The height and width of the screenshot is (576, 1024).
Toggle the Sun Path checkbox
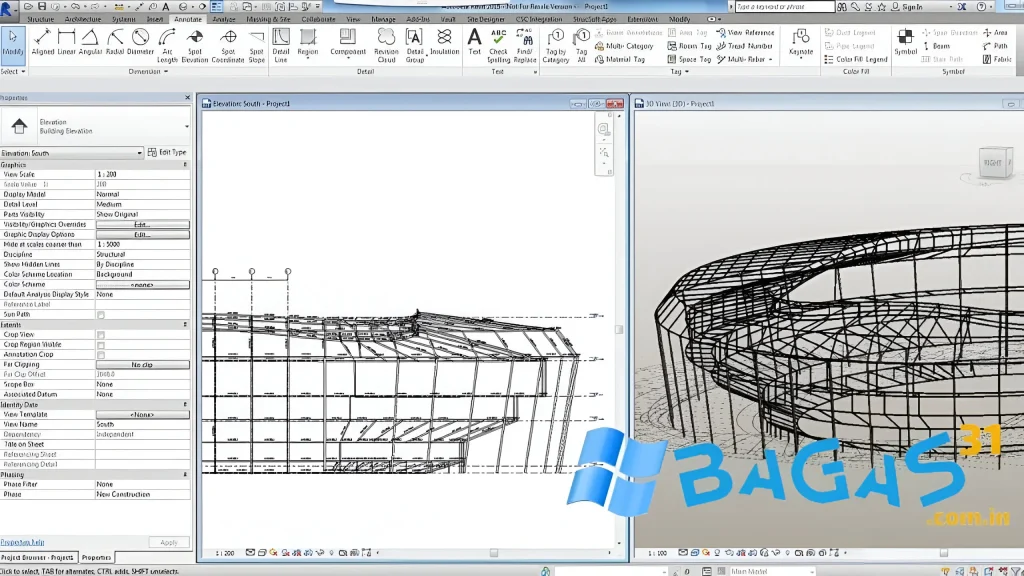pyautogui.click(x=101, y=315)
